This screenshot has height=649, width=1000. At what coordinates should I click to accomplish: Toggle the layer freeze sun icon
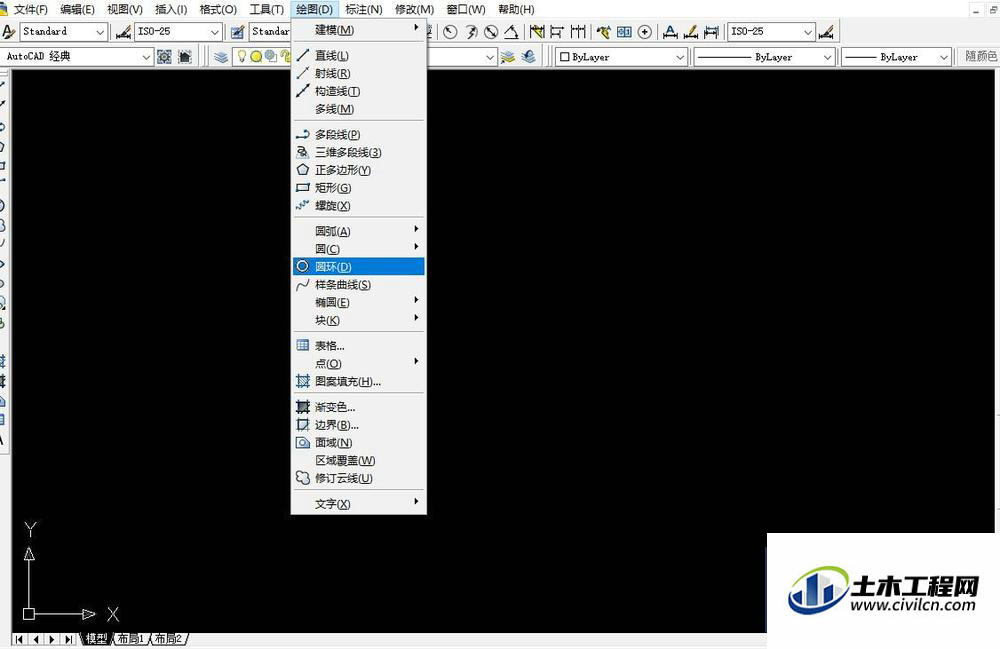click(x=256, y=57)
